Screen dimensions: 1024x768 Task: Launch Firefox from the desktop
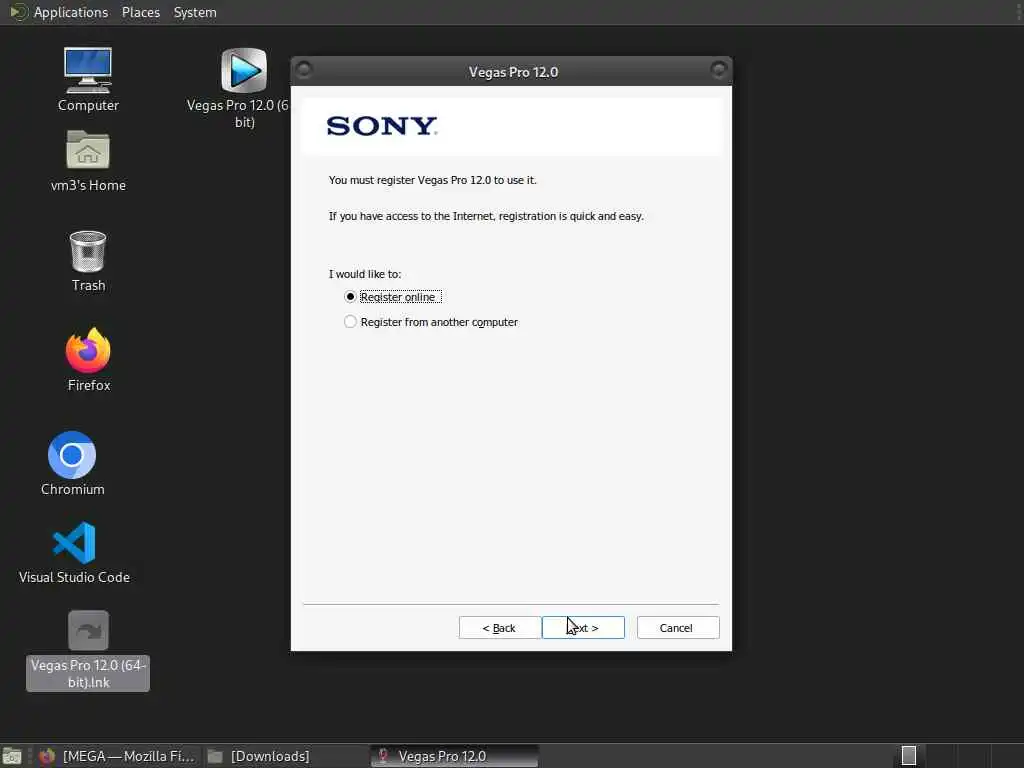pos(88,360)
